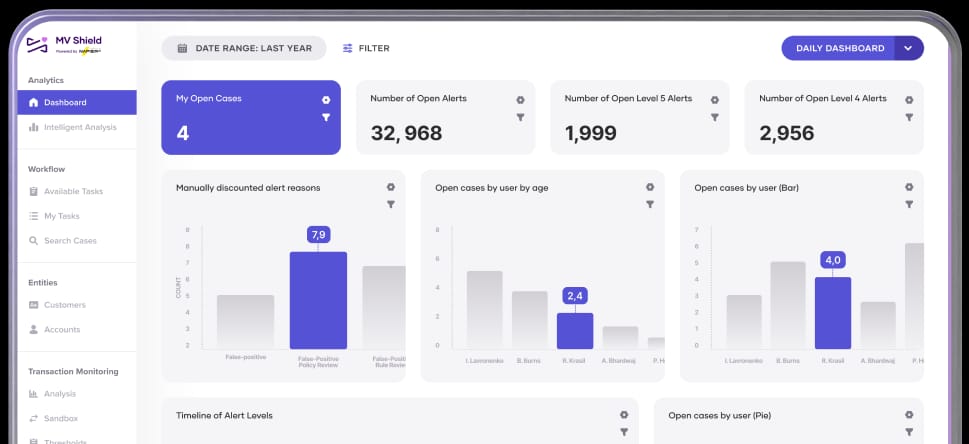Click gear icon on Timeline of Alert Levels

624,415
